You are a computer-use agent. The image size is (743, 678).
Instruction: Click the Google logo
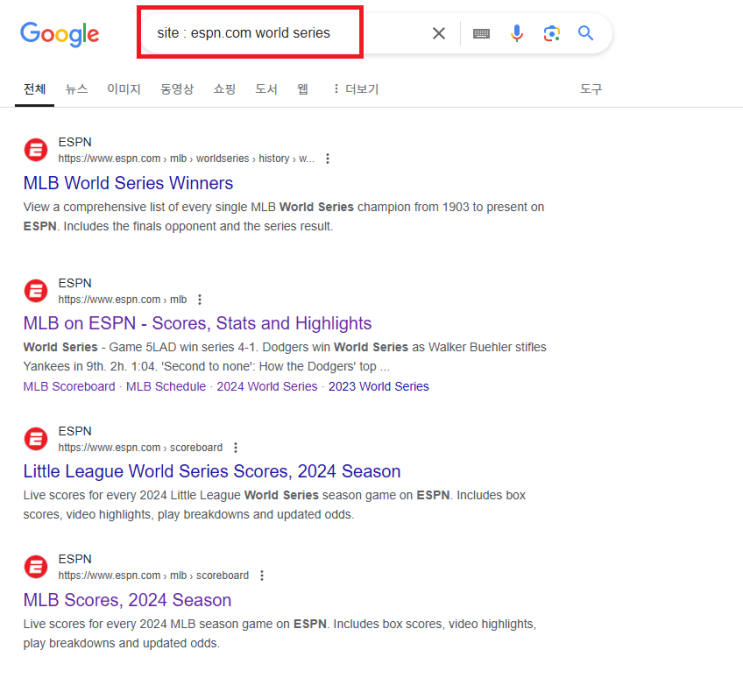pyautogui.click(x=60, y=34)
